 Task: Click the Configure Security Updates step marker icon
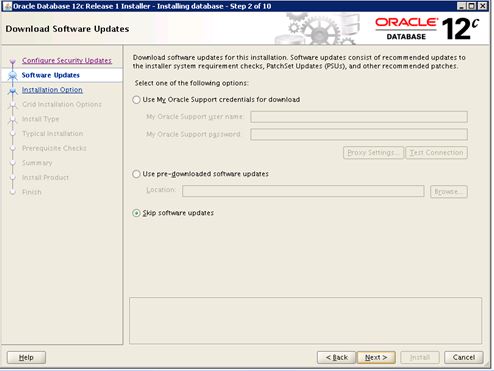[x=13, y=61]
